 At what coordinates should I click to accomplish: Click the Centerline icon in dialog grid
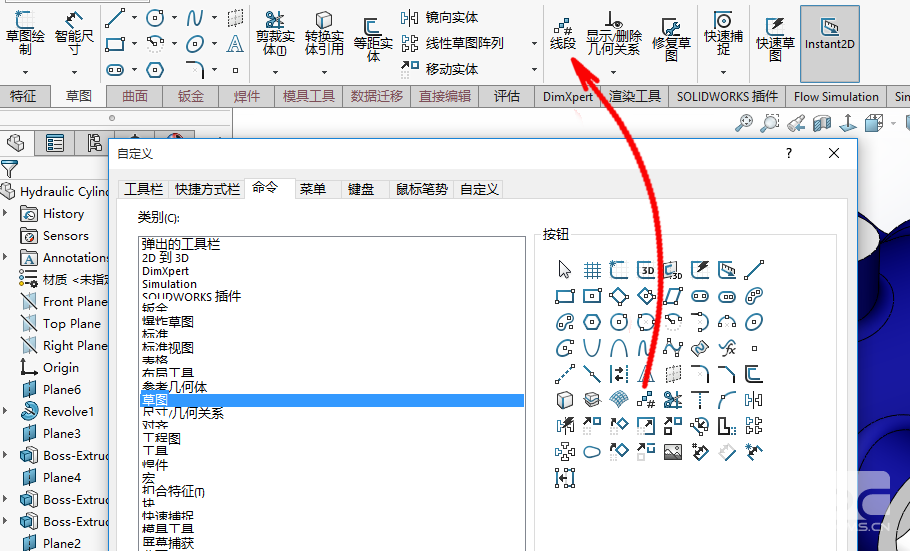565,374
